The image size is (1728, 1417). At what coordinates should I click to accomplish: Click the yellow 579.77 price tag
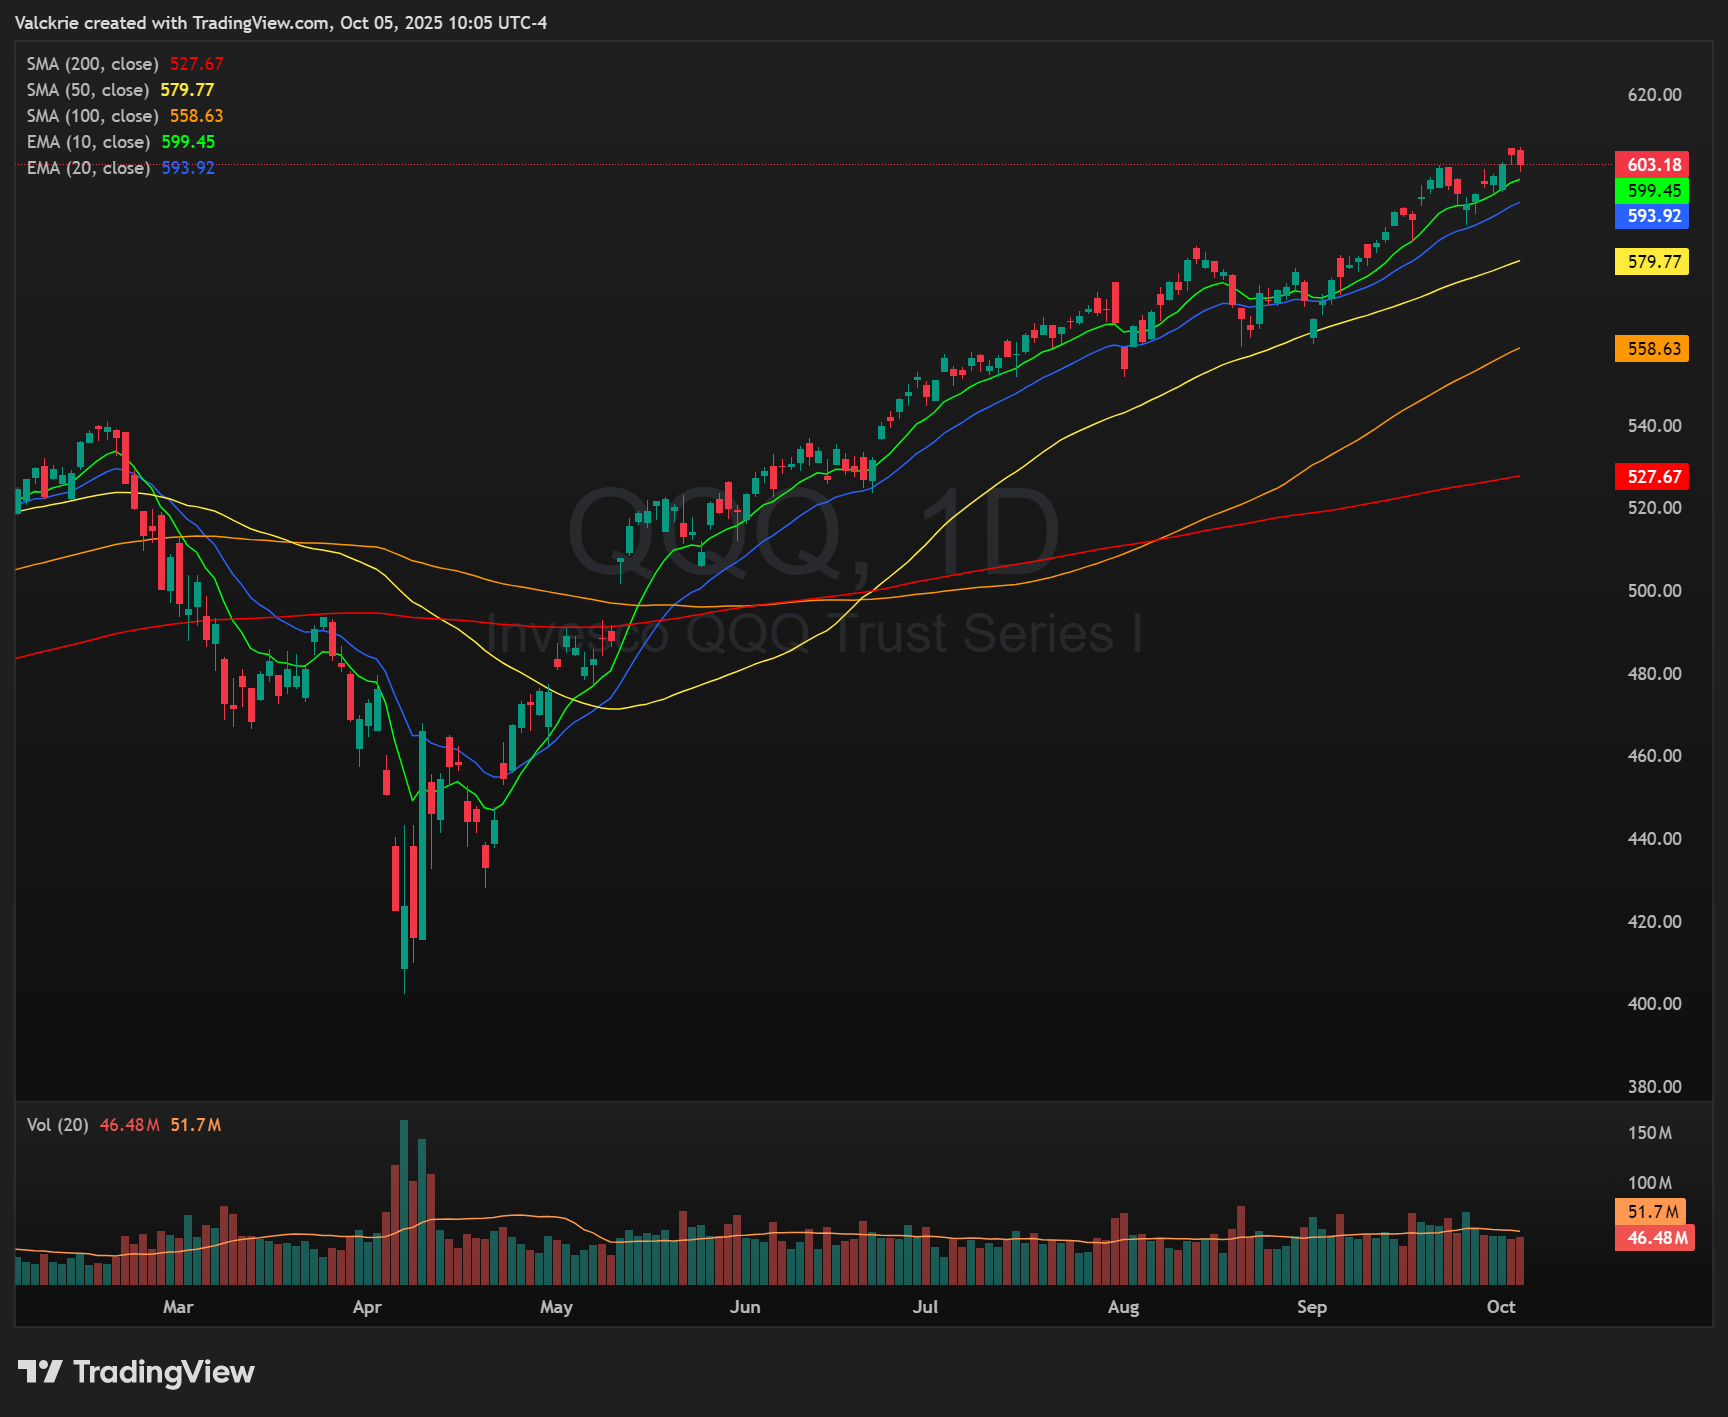pos(1652,262)
